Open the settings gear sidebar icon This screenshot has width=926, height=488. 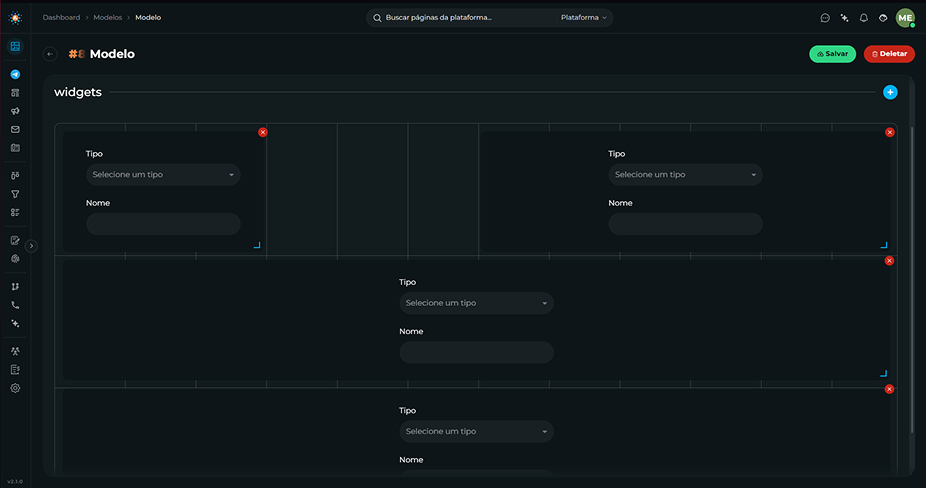15,388
